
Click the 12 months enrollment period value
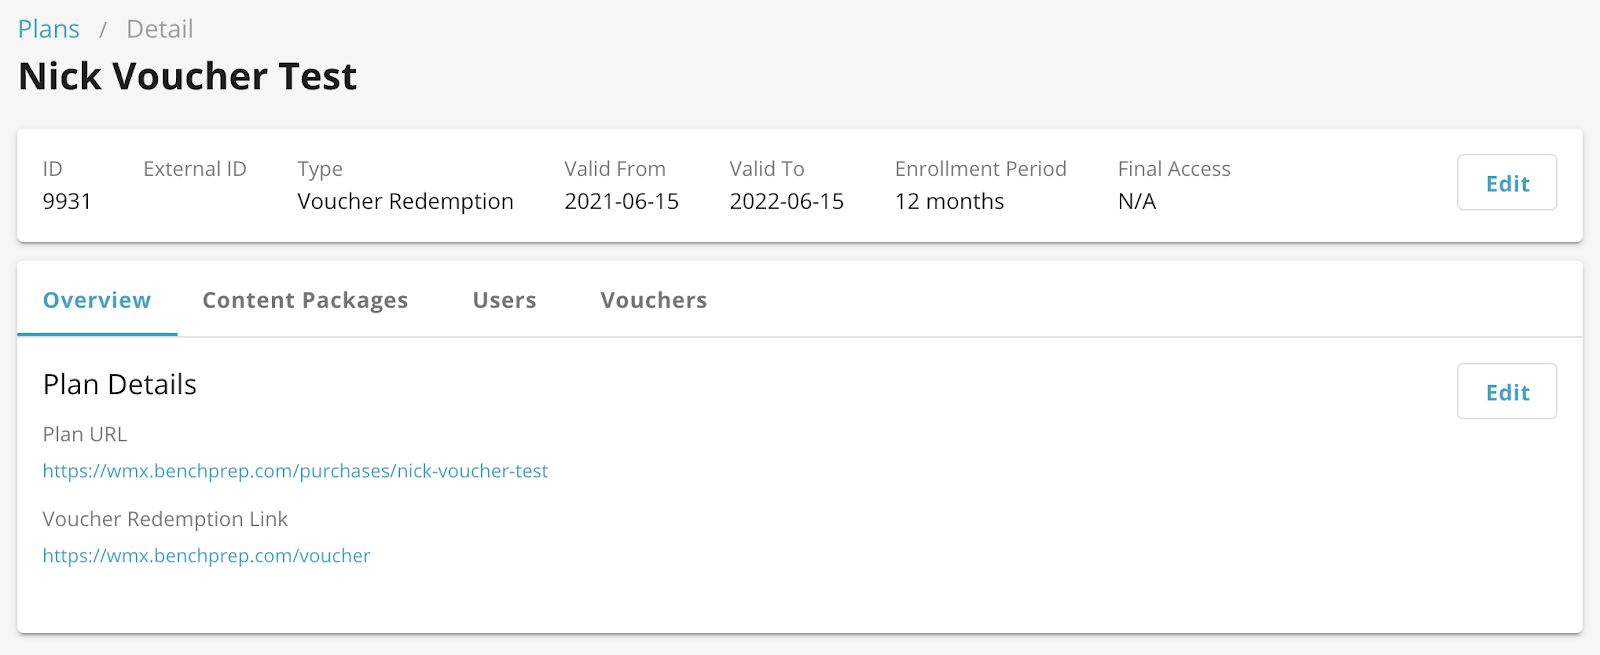[x=949, y=202]
